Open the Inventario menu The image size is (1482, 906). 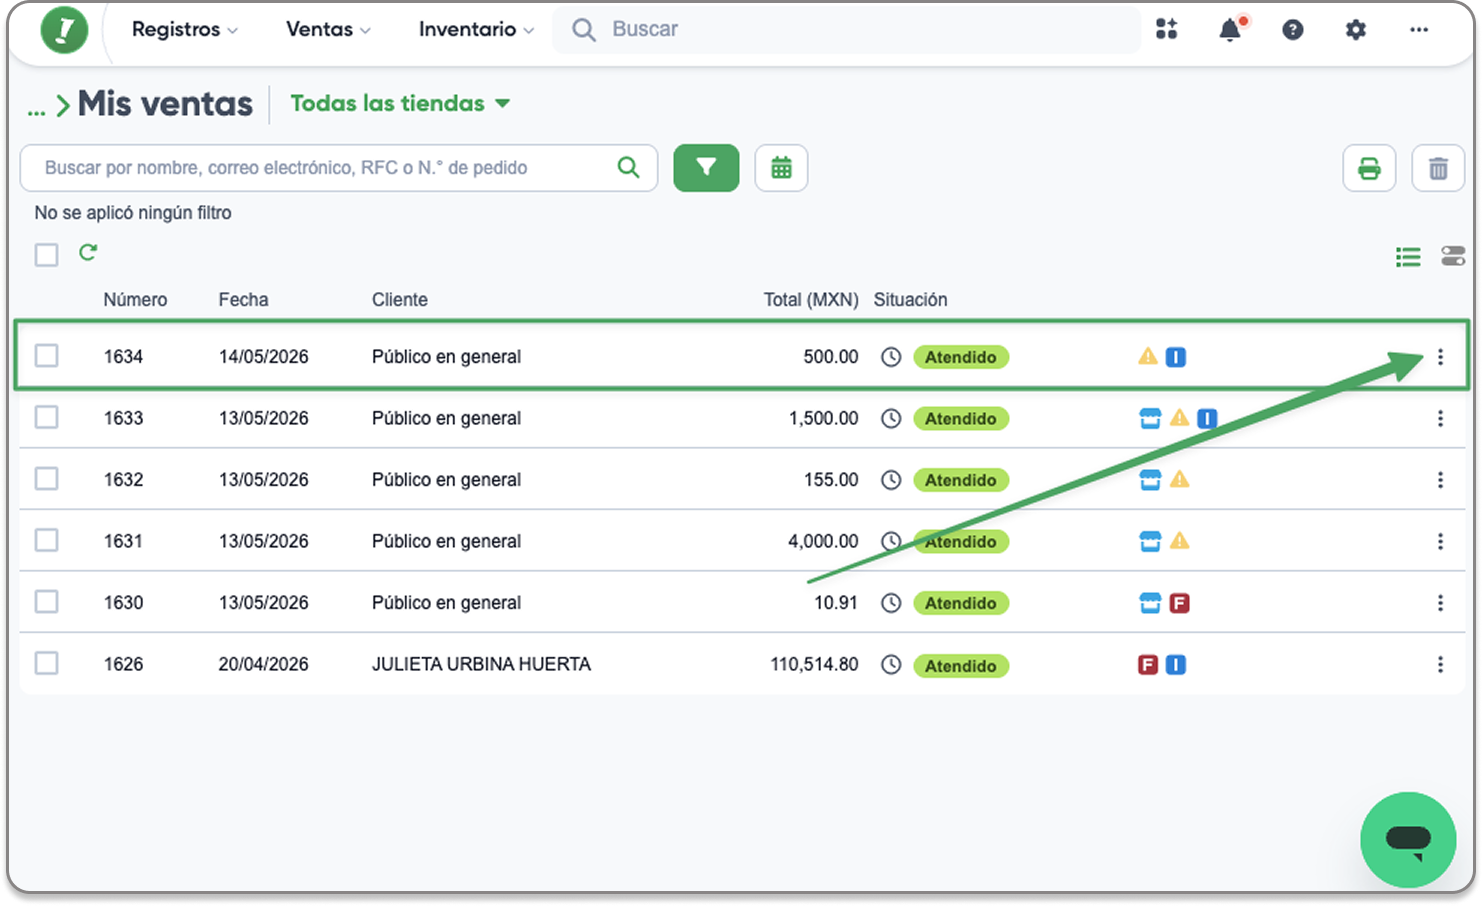476,29
